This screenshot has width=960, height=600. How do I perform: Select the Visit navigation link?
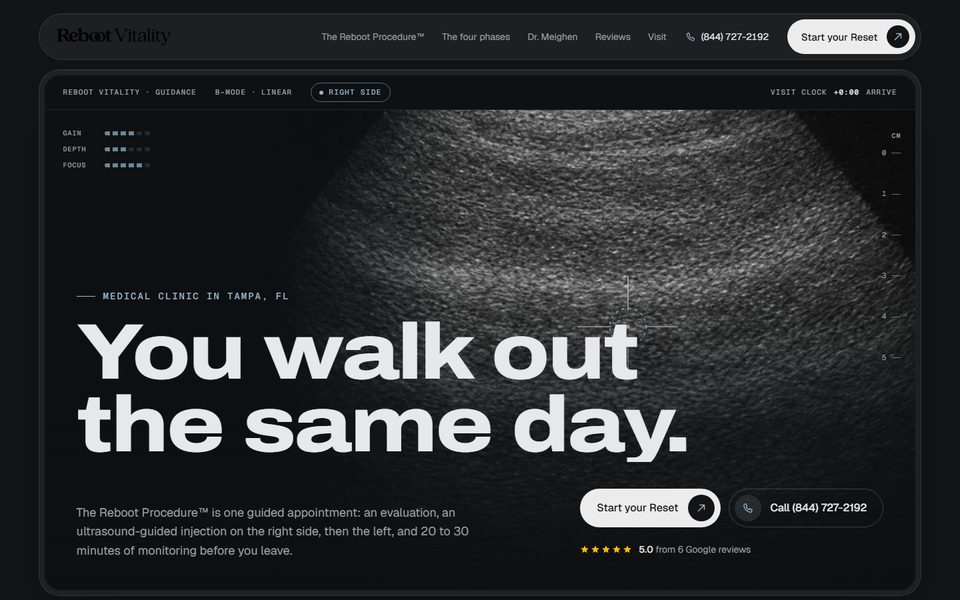click(657, 37)
